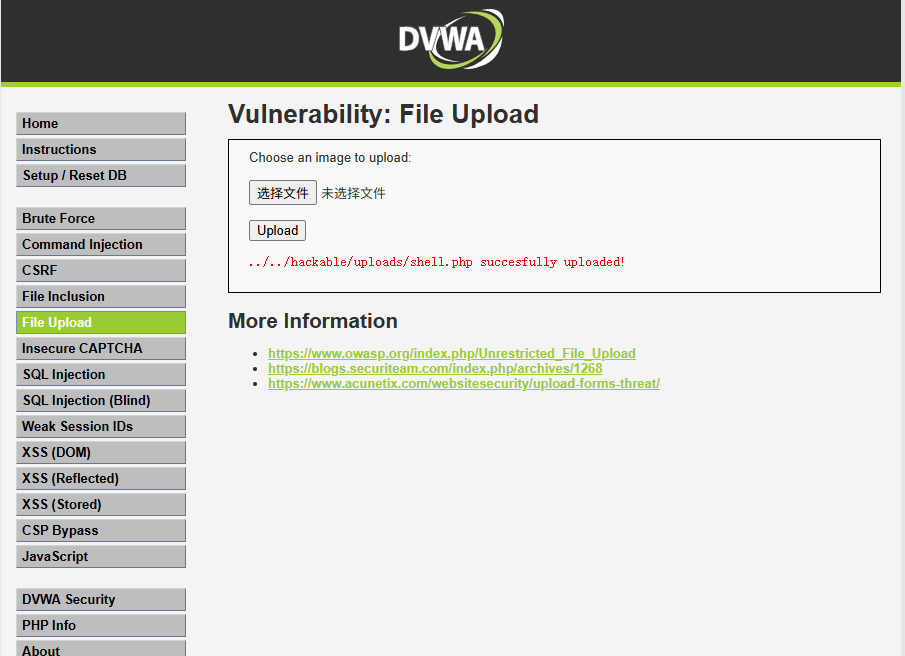The image size is (905, 656).
Task: Open the SQL Injection module
Action: (100, 374)
